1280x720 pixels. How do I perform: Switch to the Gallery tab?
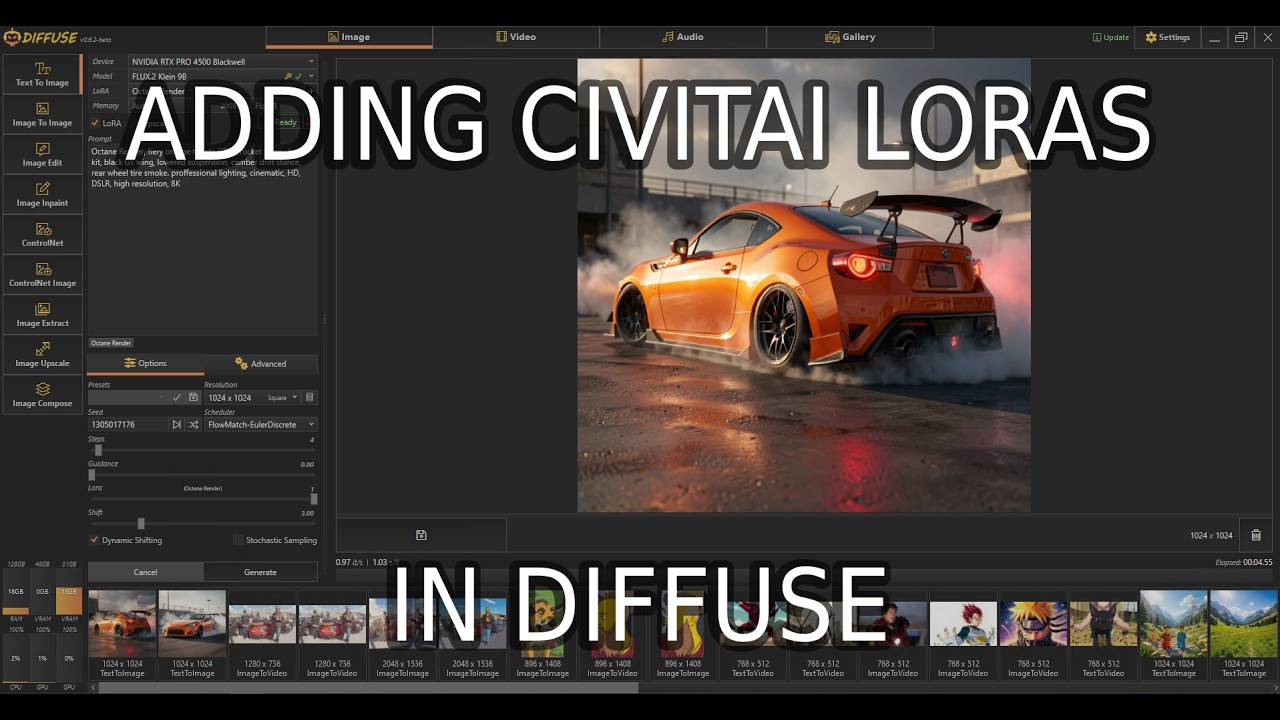850,37
